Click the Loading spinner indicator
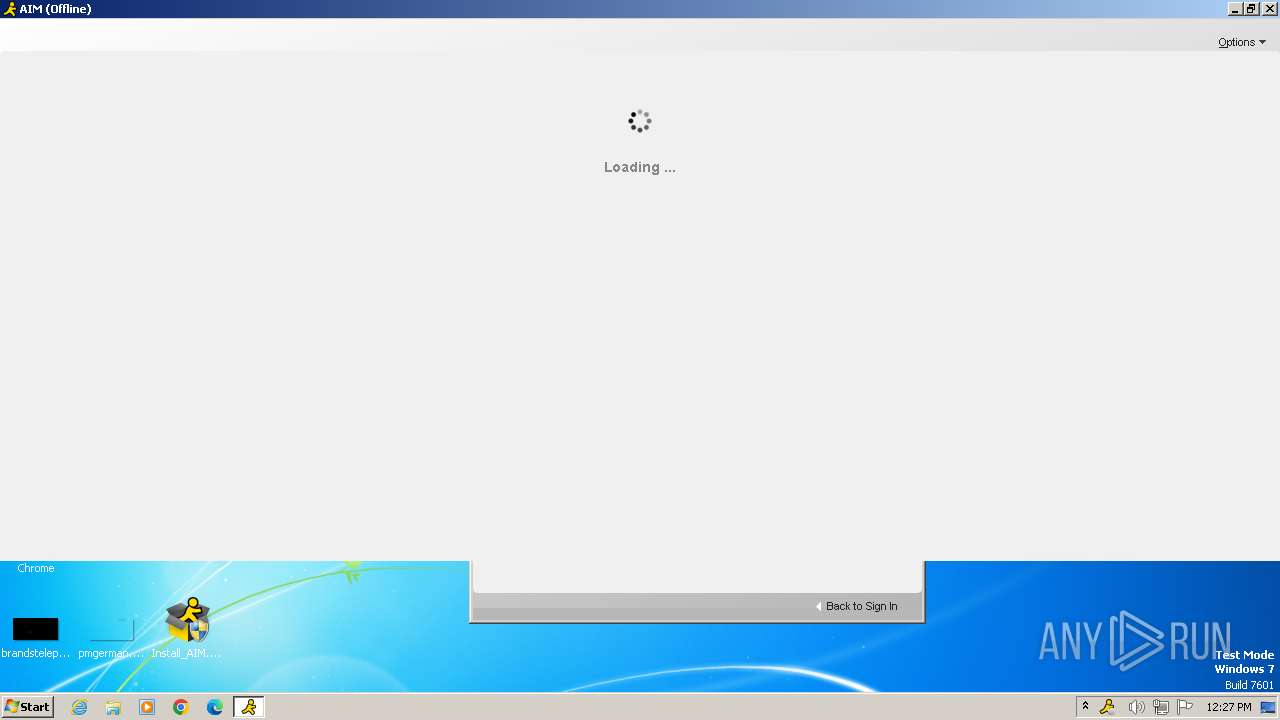Screen dimensions: 1280x720 pos(640,121)
